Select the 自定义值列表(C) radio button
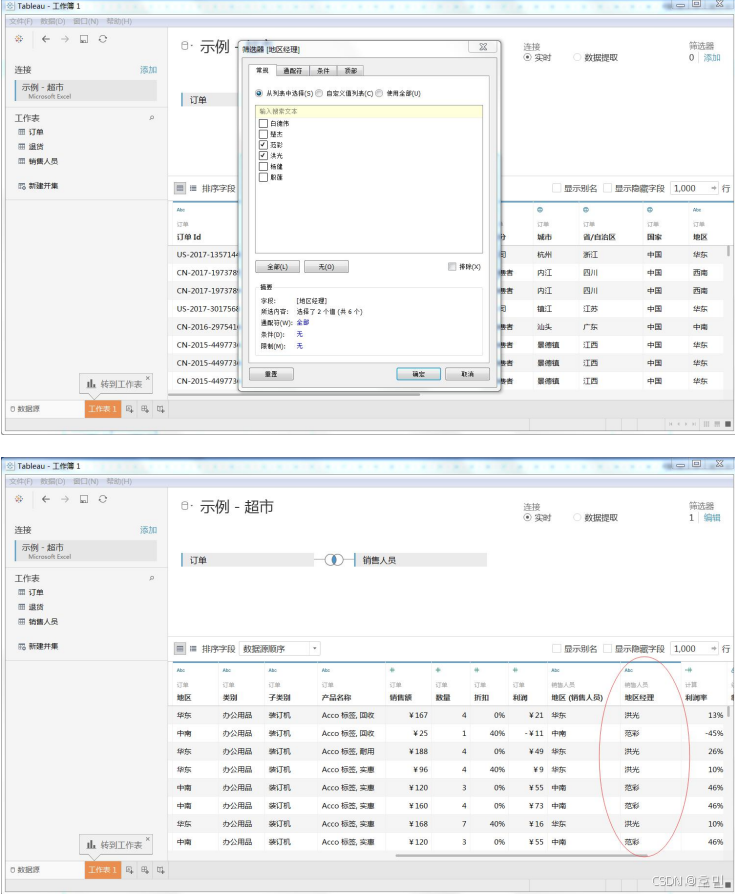 319,93
